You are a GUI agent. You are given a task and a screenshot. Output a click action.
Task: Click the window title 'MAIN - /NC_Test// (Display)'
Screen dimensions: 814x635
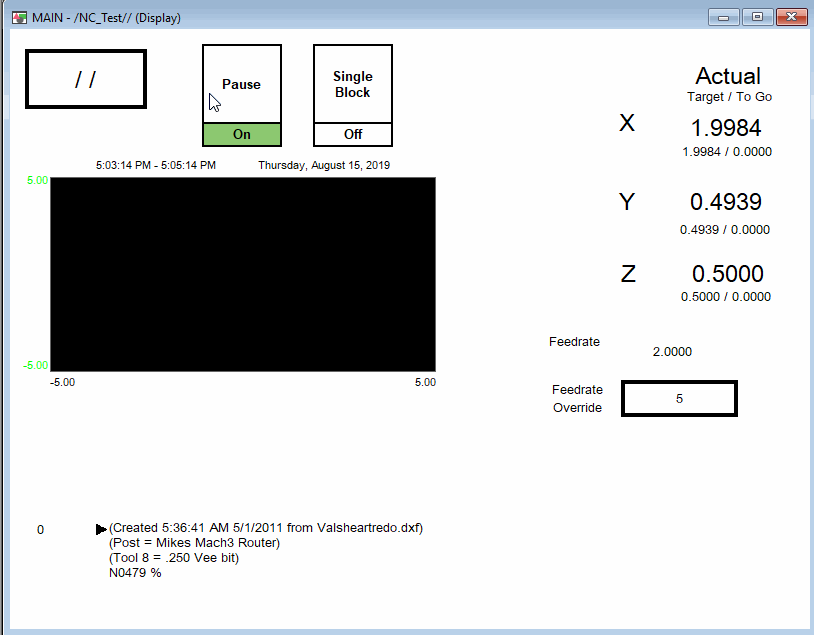pos(106,18)
